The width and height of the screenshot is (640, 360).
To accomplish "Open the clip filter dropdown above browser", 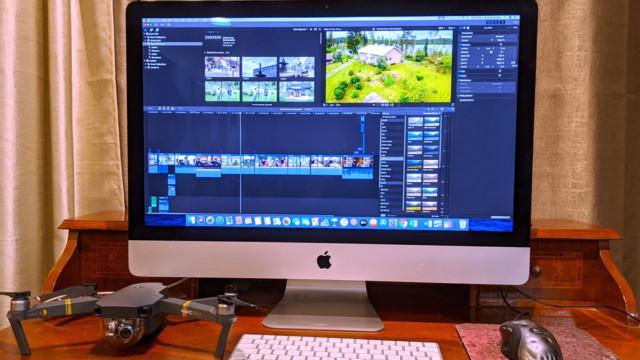I will tap(301, 29).
